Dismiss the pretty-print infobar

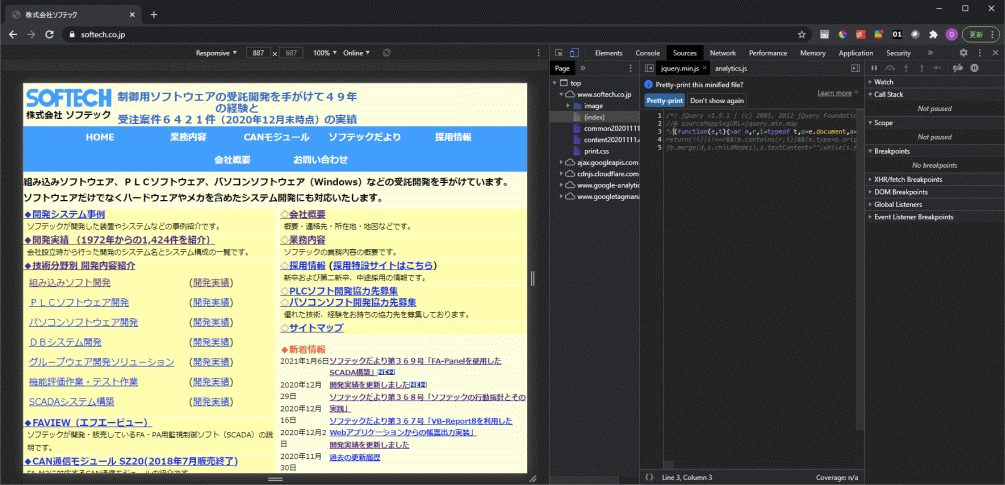[857, 93]
